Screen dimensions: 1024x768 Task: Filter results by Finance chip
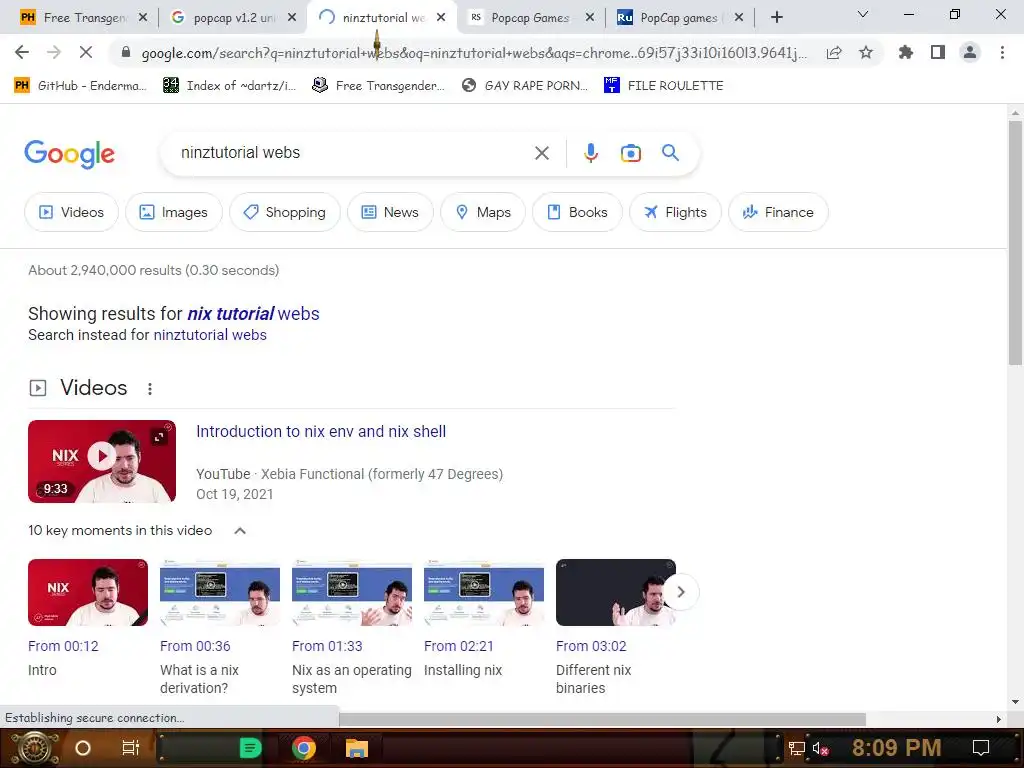point(778,212)
